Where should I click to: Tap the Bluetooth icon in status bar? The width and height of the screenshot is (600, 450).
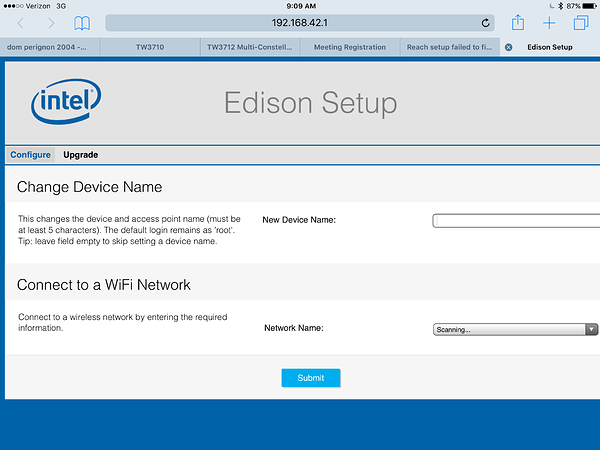click(x=561, y=6)
